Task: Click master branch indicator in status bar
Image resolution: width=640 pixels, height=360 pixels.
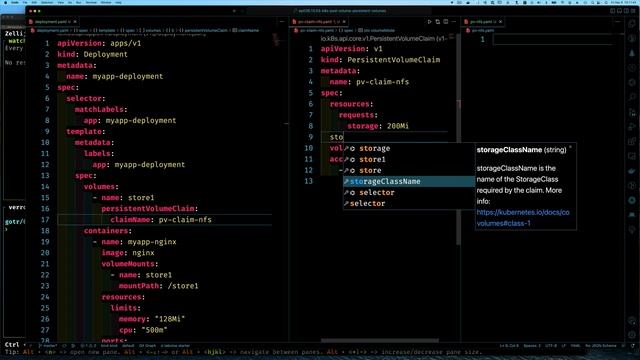Action: point(48,346)
